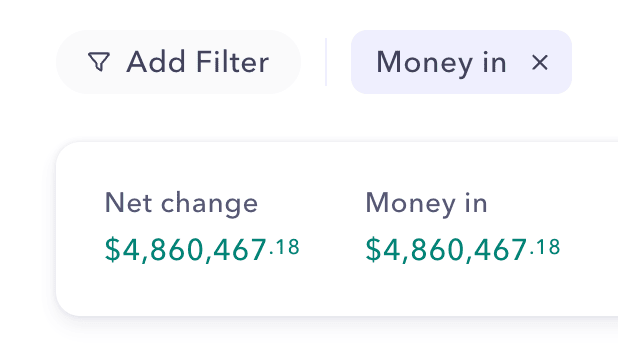This screenshot has width=618, height=362.
Task: Remove the Money in filter chip
Action: (540, 62)
